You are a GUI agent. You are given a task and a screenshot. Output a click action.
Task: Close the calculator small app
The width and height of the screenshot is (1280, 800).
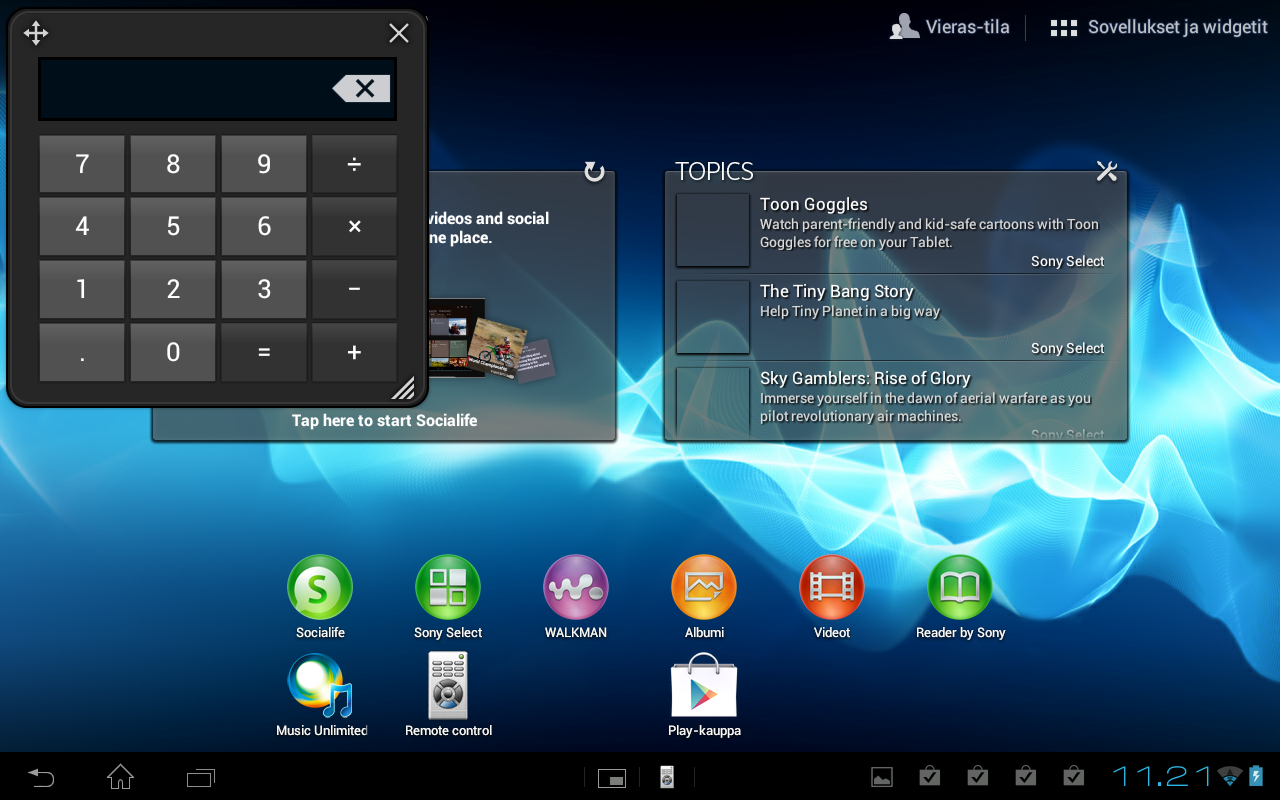tap(399, 33)
